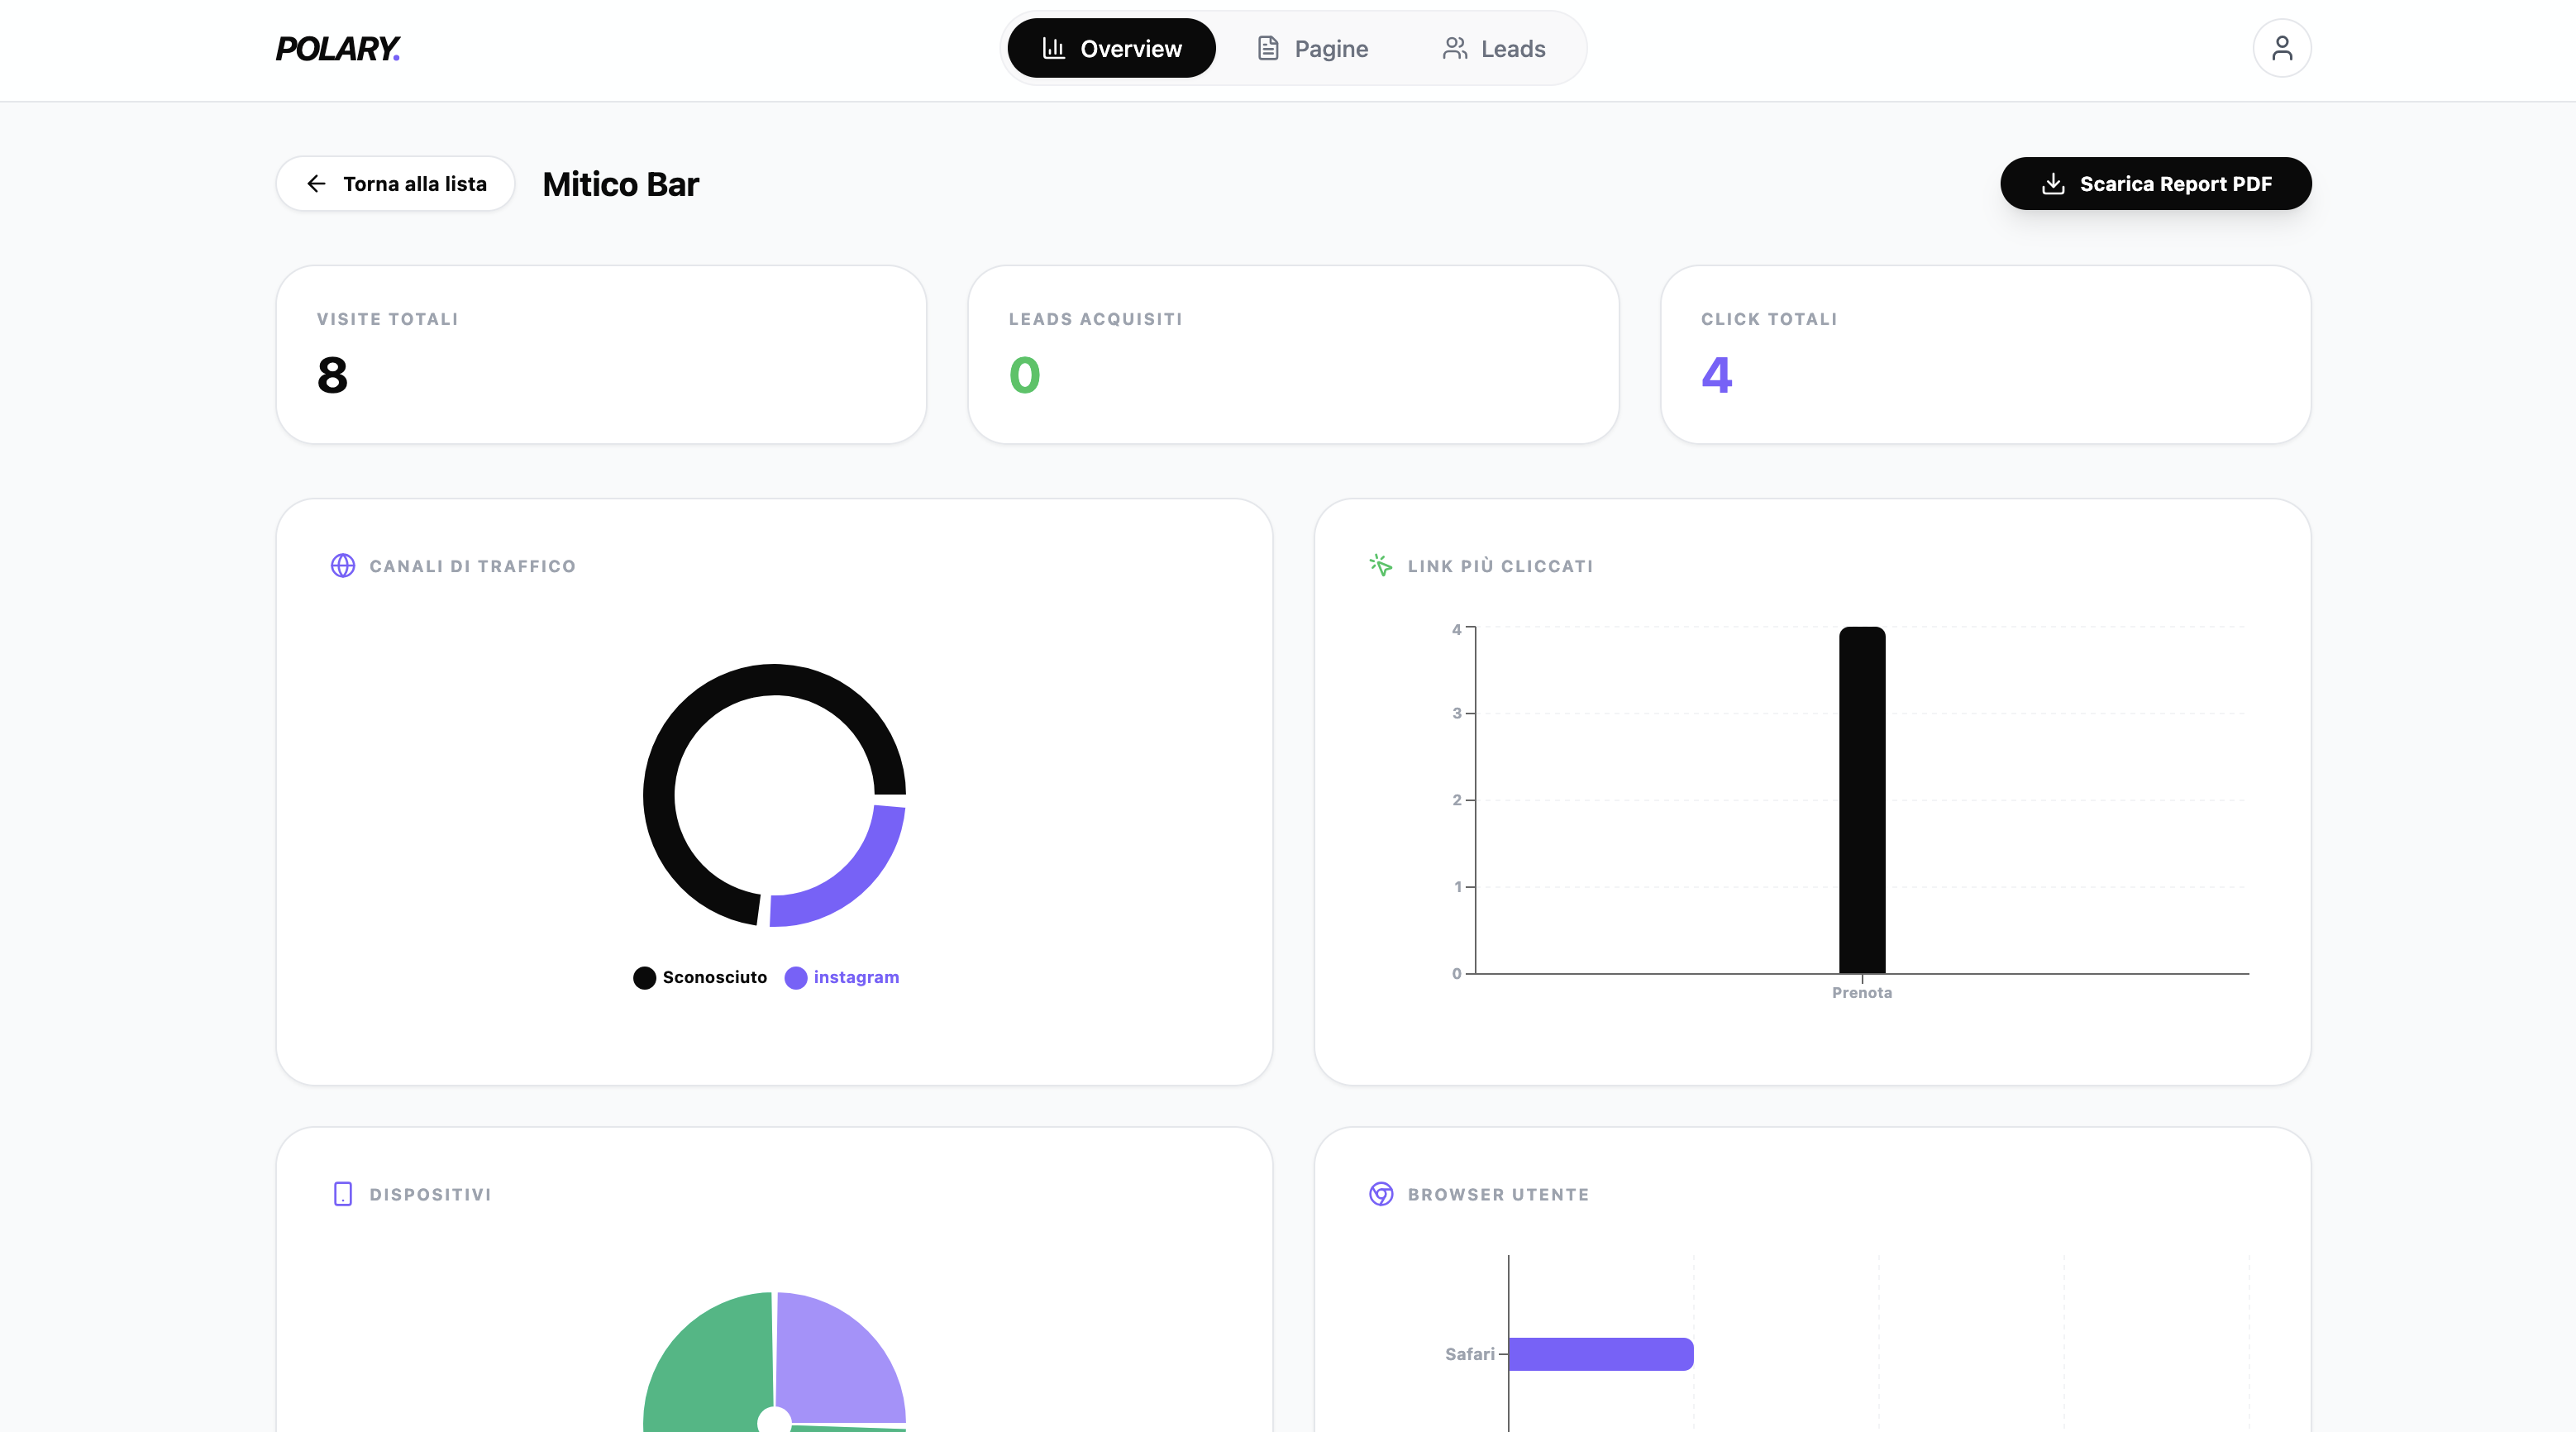Click the purple instagram legend color dot

pos(796,977)
